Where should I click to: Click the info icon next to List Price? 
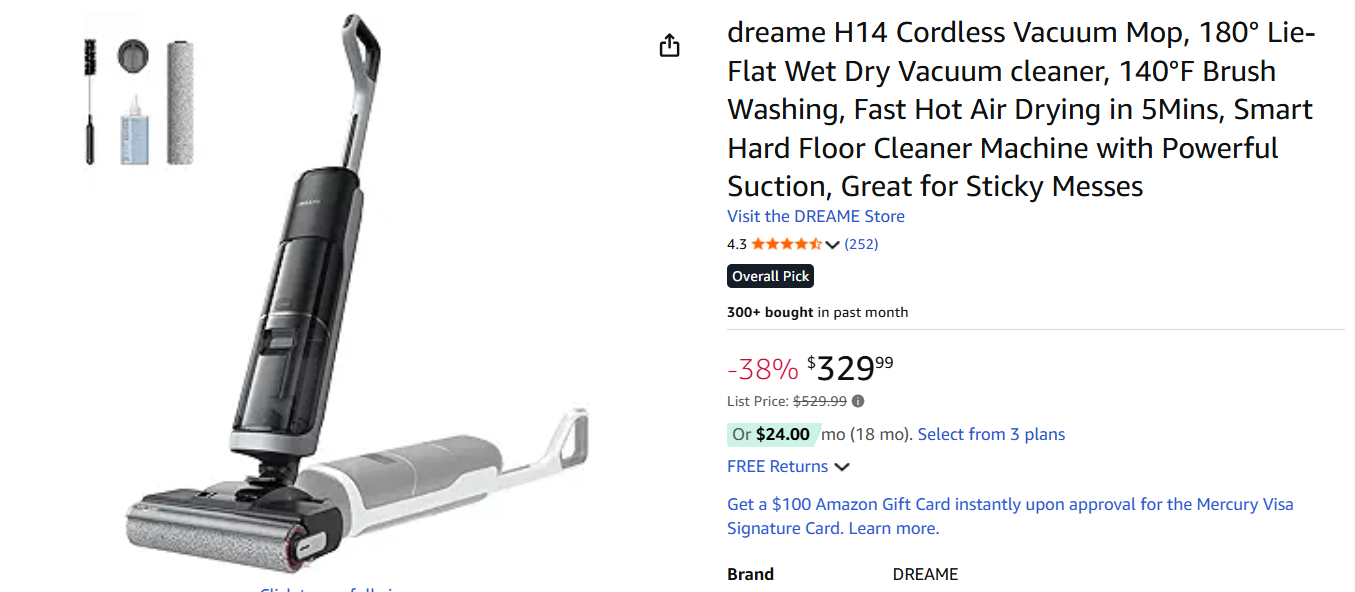point(858,401)
